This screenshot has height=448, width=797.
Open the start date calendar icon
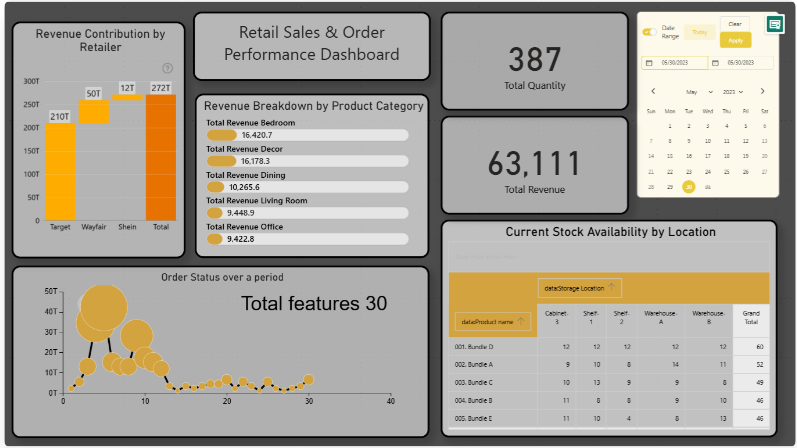(x=648, y=63)
